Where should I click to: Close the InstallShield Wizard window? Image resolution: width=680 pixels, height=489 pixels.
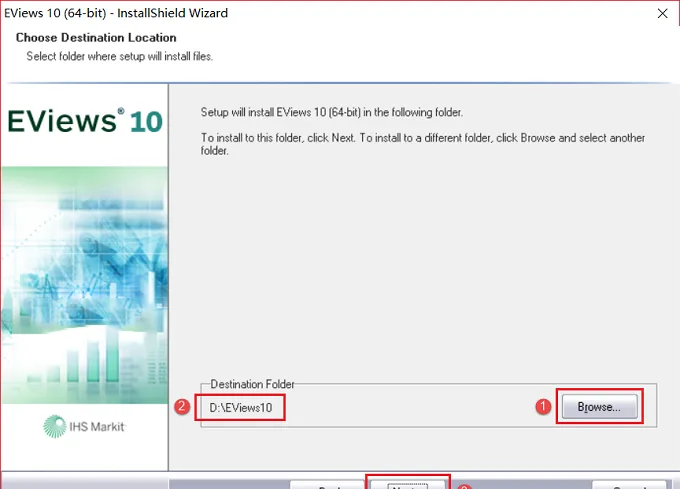click(x=662, y=13)
